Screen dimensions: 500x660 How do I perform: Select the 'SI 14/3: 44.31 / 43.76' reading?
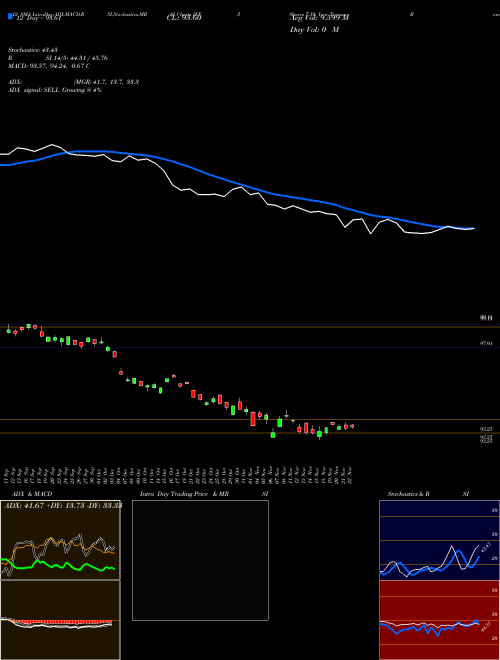(x=77, y=58)
